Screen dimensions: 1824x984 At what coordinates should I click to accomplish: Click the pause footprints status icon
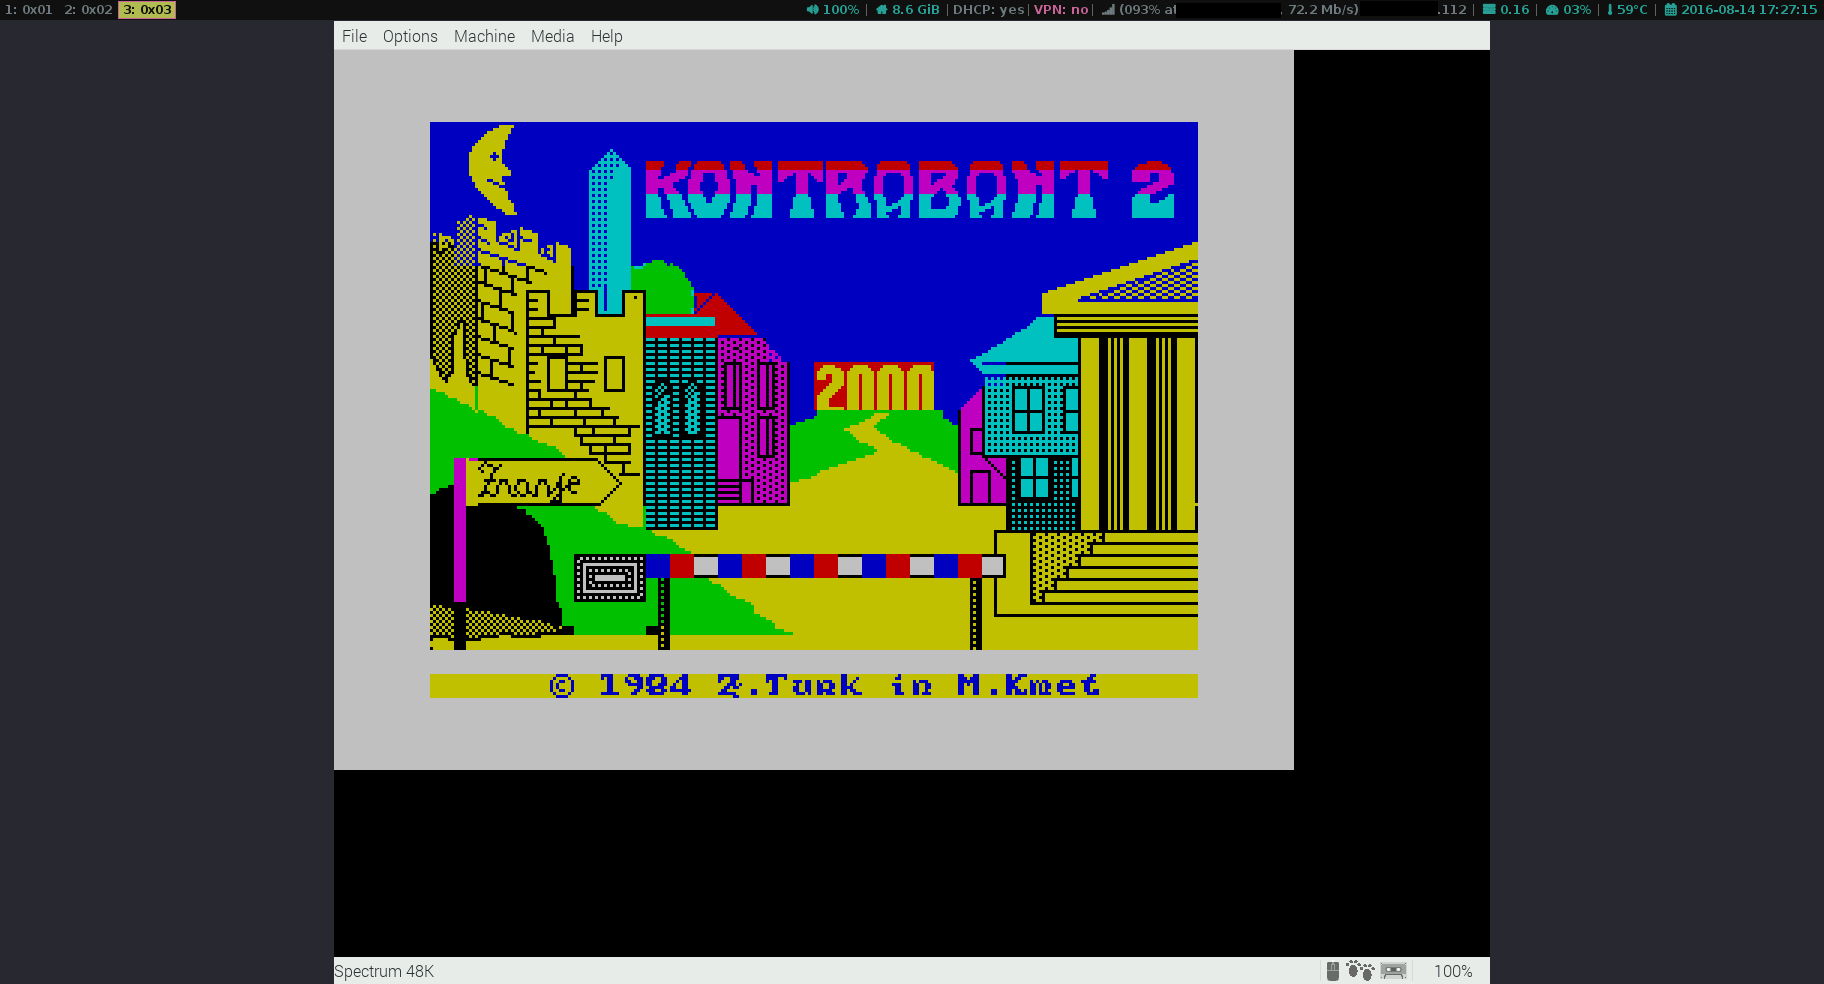[x=1360, y=971]
